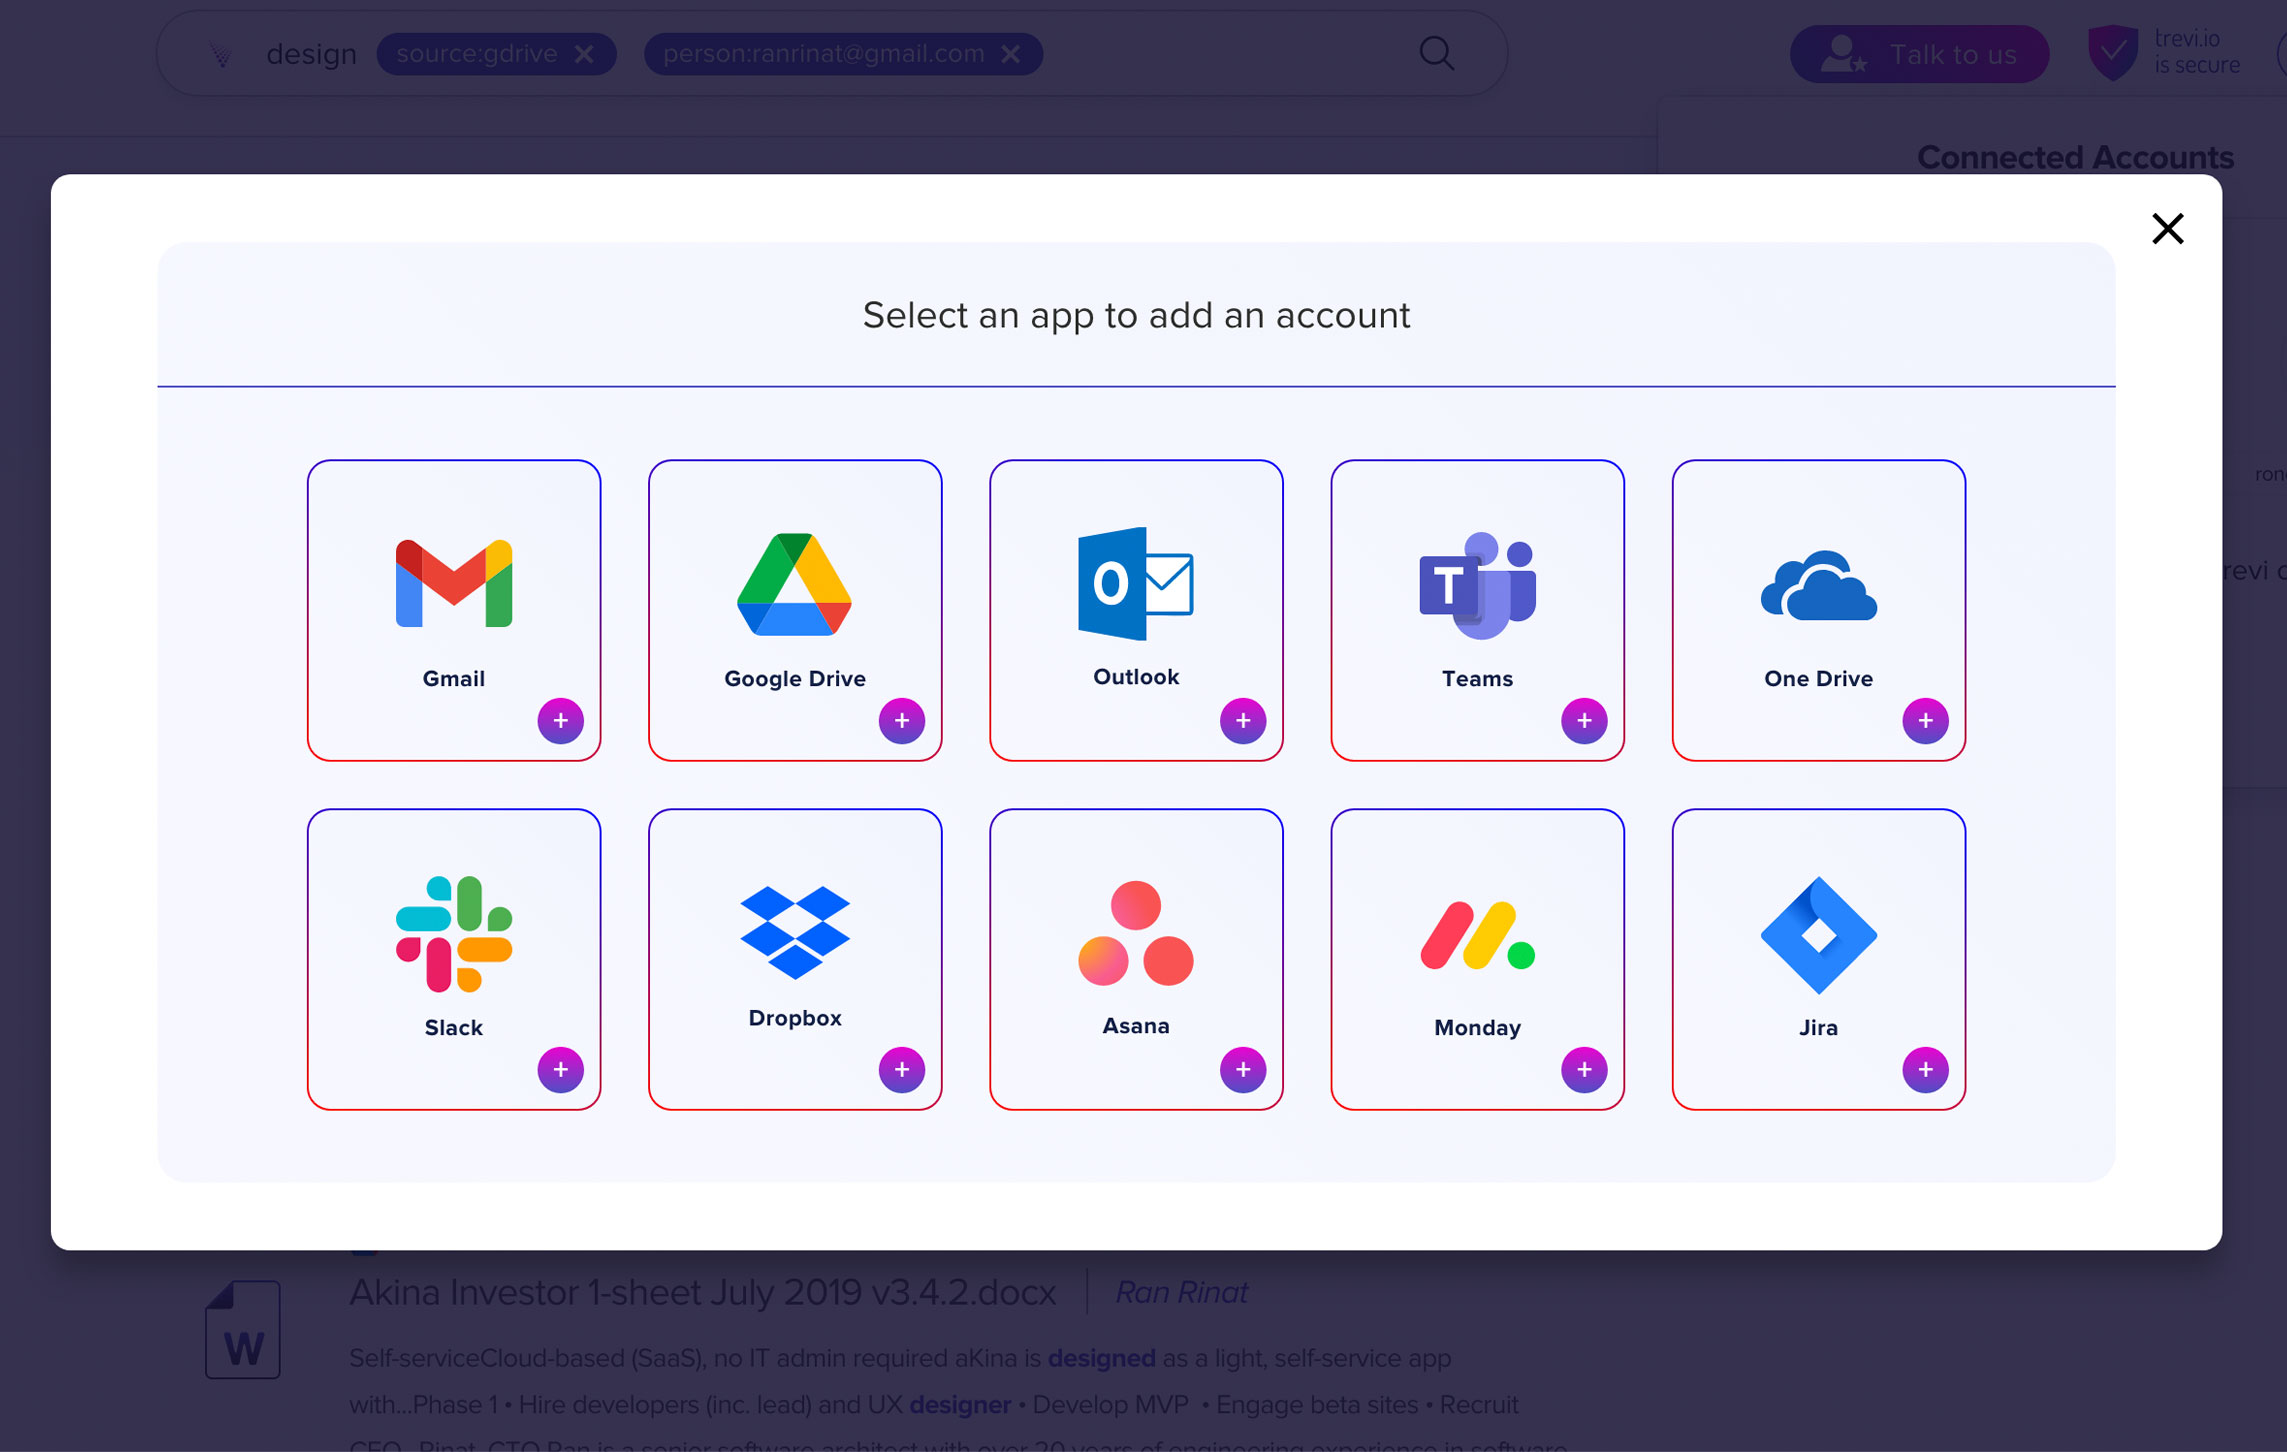This screenshot has height=1452, width=2287.
Task: Click the Dropbox label text
Action: coord(795,1018)
